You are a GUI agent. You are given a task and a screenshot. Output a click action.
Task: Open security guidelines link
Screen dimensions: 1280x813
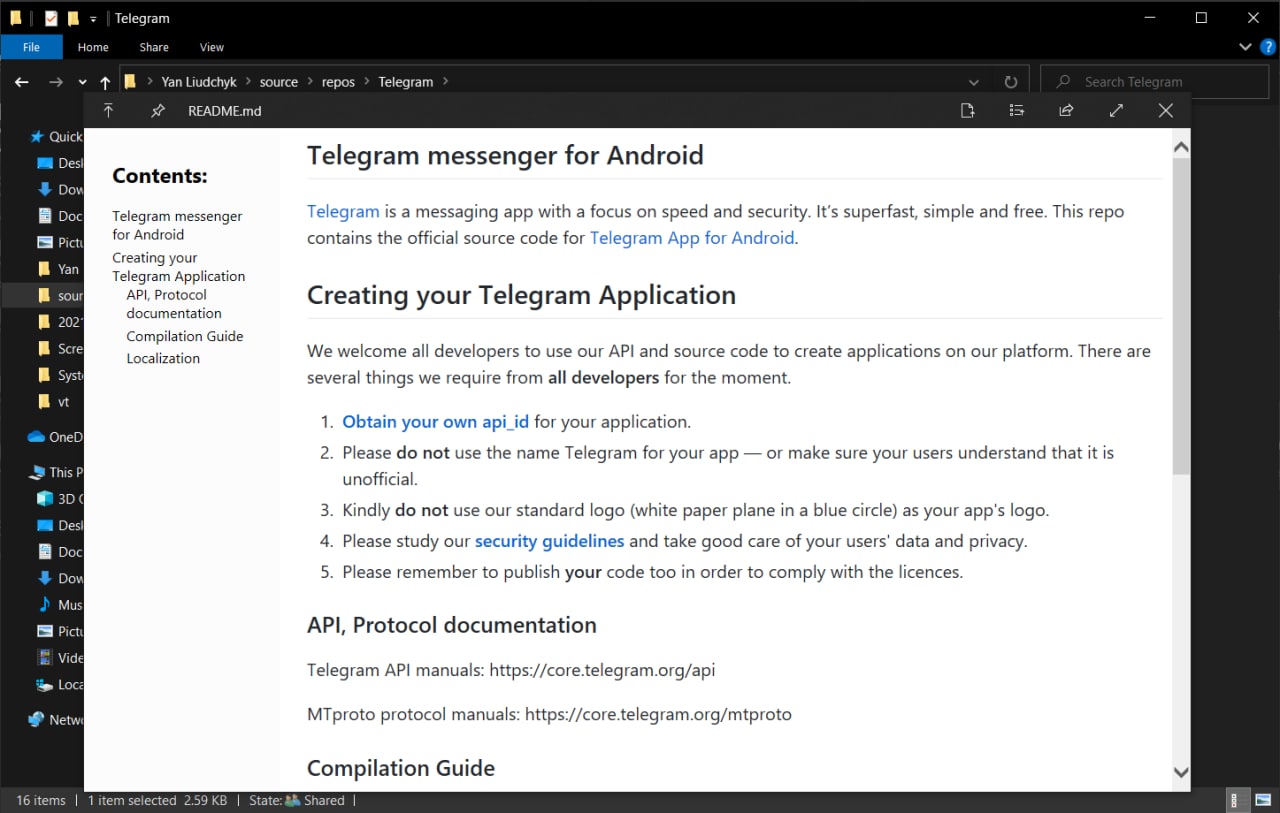click(x=549, y=541)
